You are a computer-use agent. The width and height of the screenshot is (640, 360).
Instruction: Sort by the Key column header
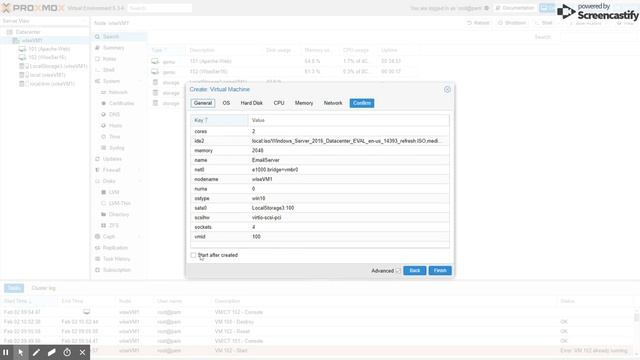click(x=220, y=120)
